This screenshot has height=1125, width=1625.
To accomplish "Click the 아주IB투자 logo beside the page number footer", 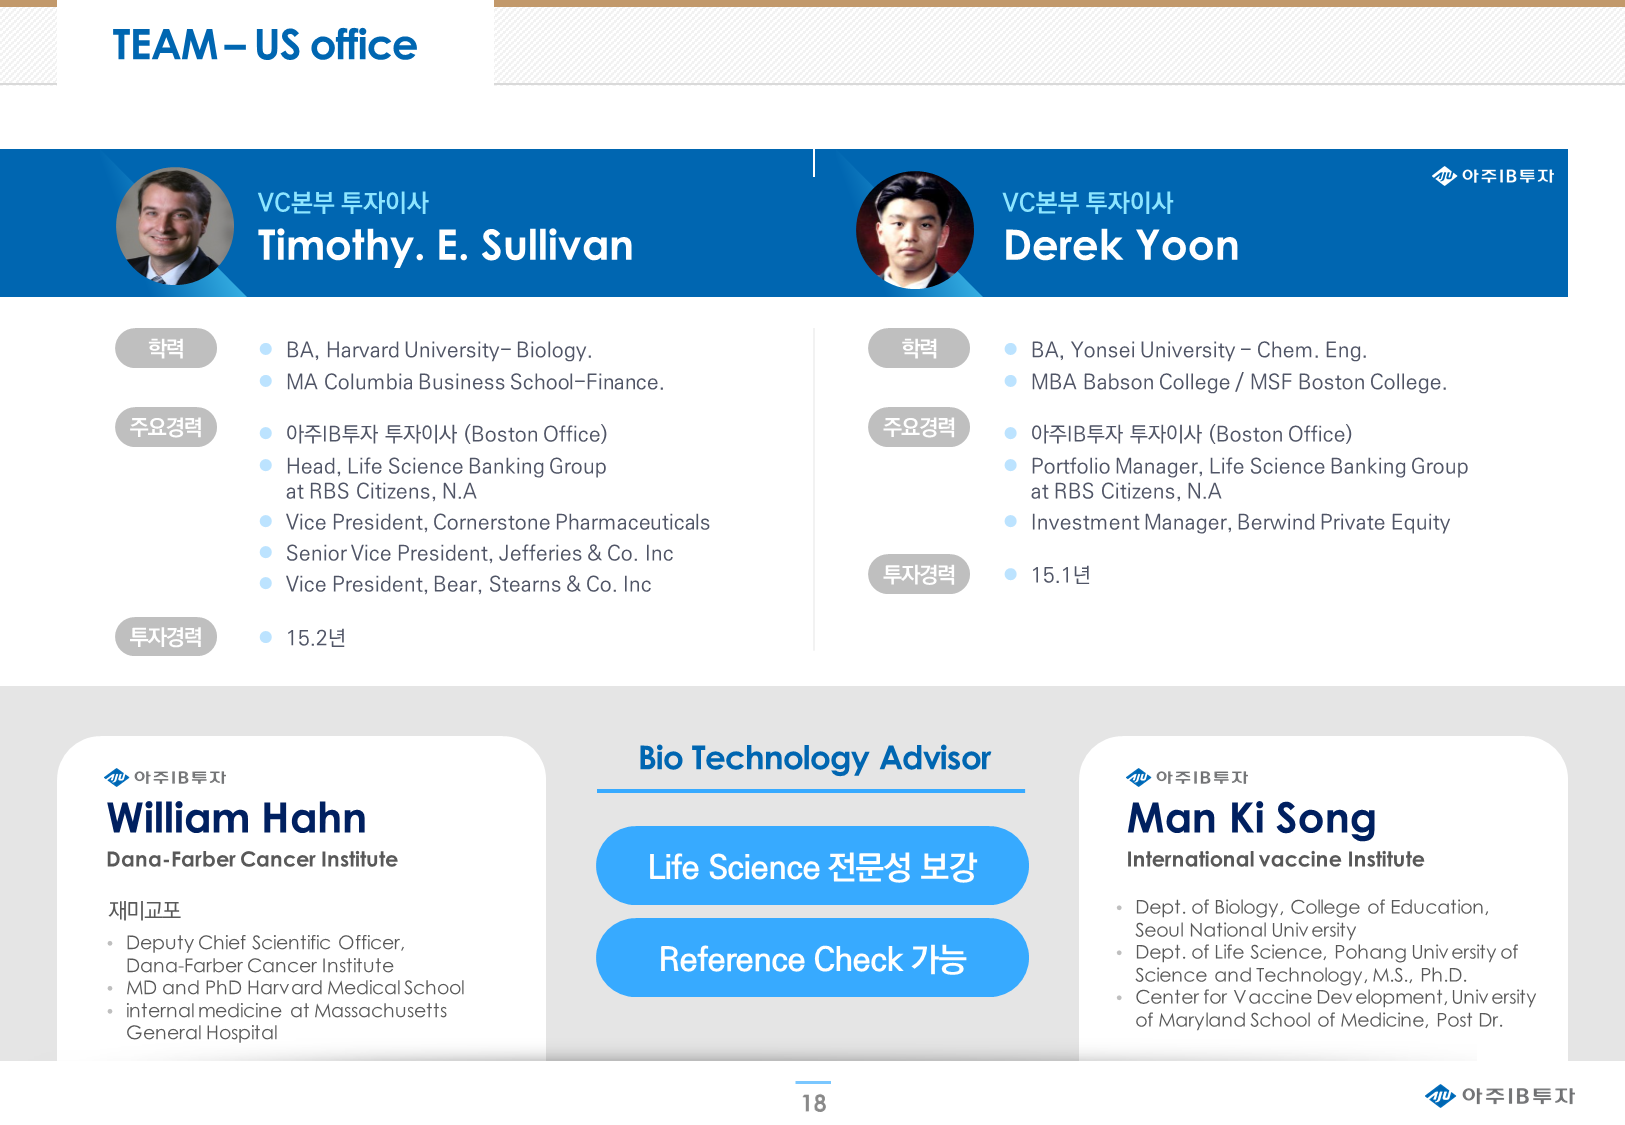I will click(1500, 1096).
